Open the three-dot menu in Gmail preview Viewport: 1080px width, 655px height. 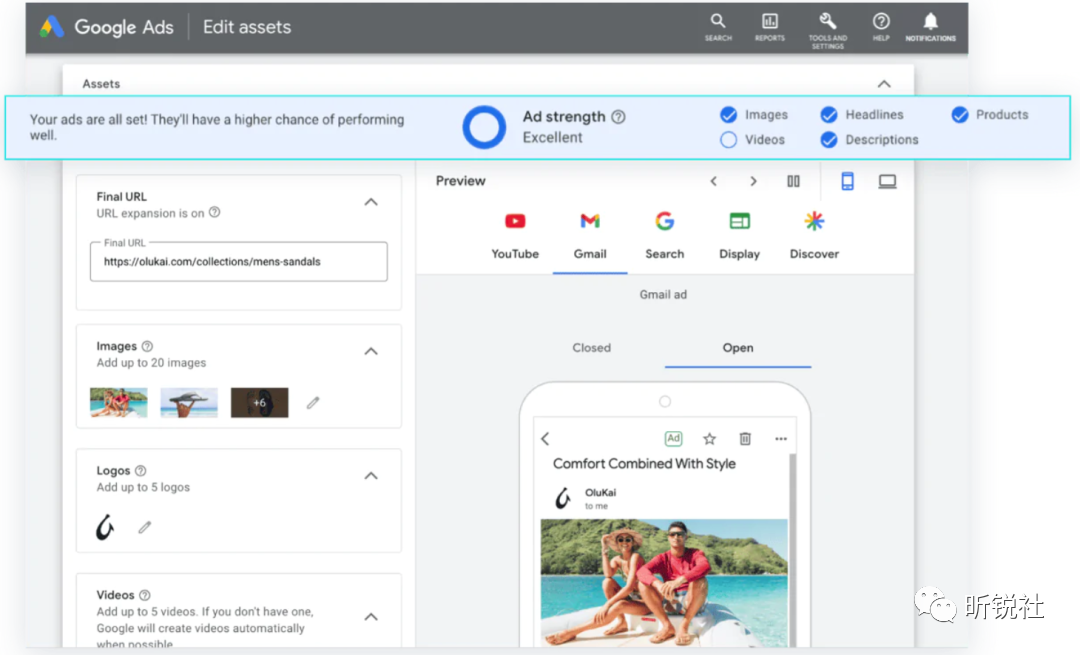point(780,439)
